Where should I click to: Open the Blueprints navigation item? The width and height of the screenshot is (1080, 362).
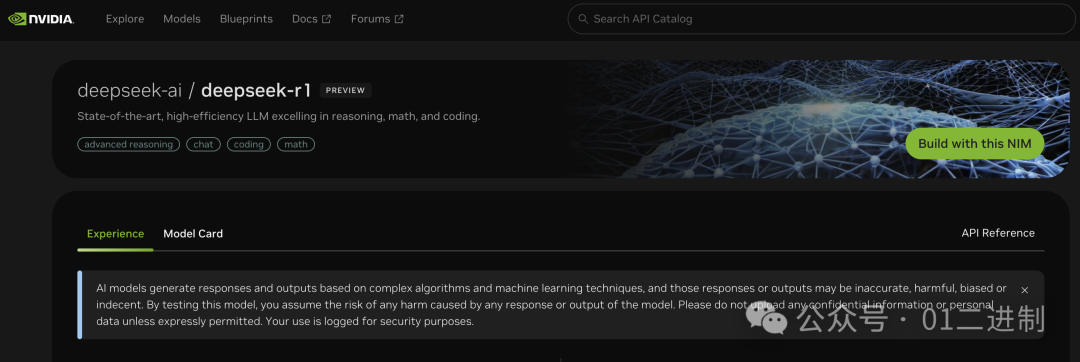tap(246, 19)
